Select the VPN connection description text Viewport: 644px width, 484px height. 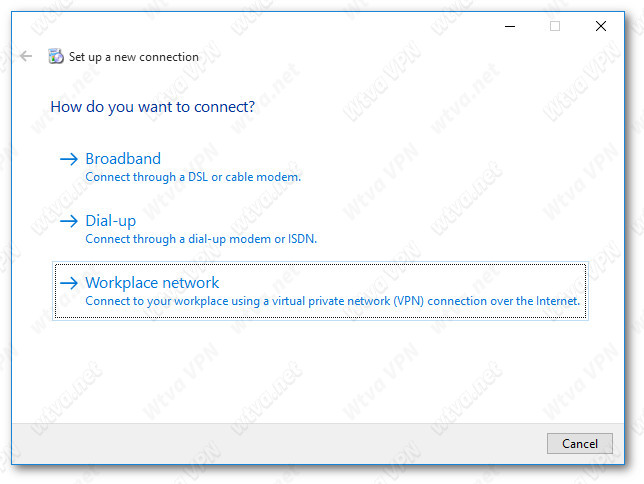pos(332,301)
